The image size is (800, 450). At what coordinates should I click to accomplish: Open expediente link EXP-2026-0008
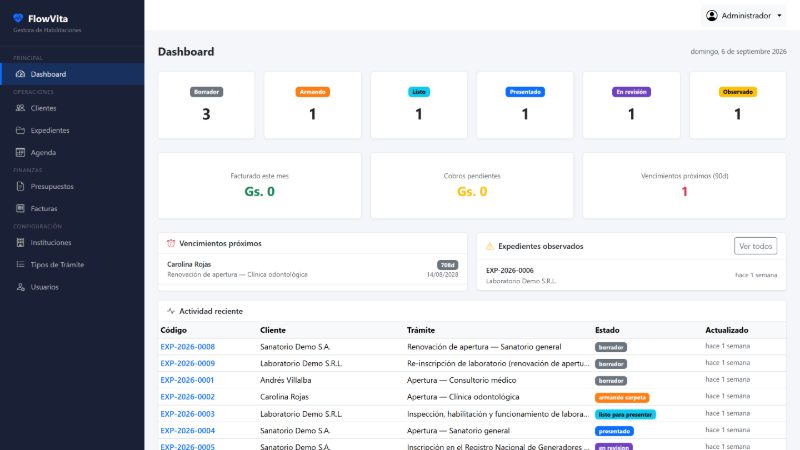(x=187, y=346)
